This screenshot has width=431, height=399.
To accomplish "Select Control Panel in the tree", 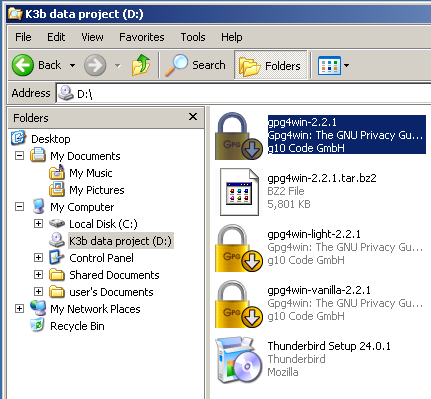I will tap(101, 258).
